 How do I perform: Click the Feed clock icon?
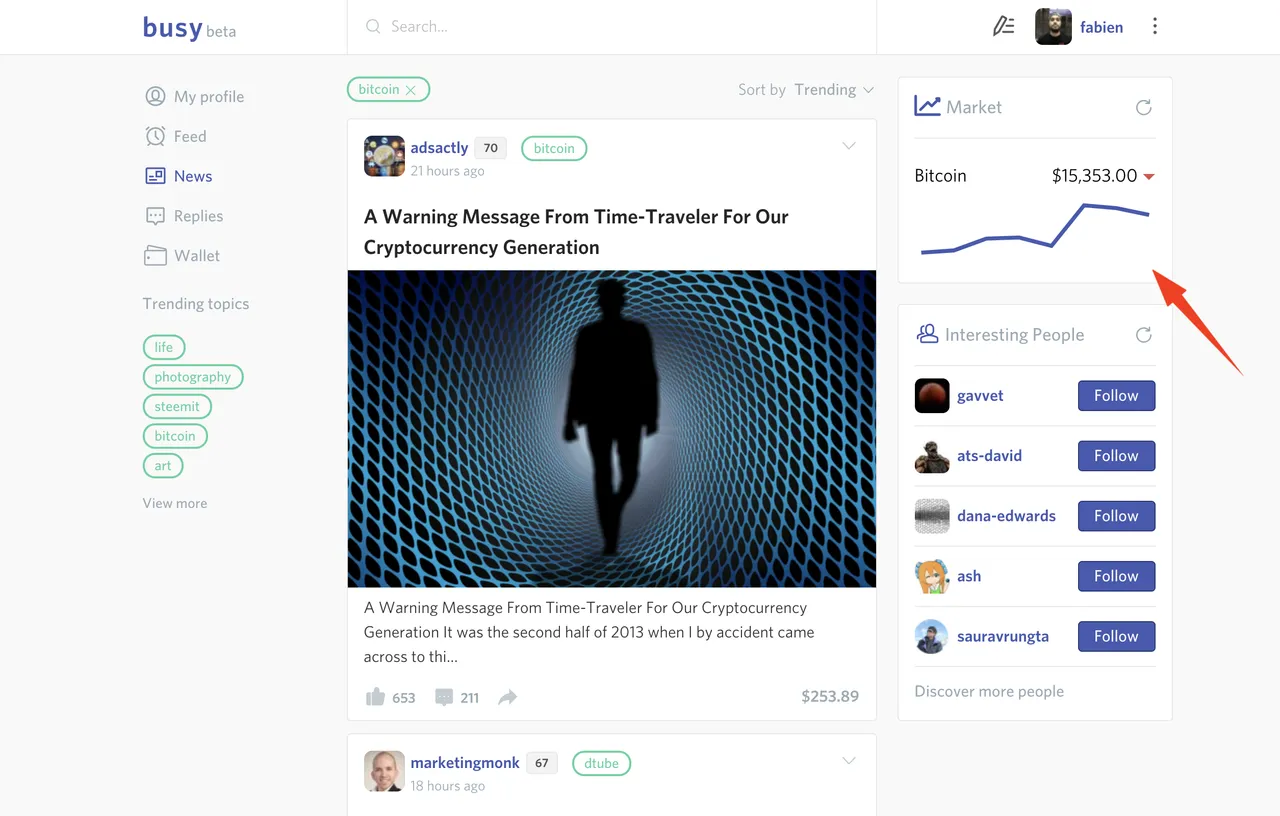tap(155, 137)
